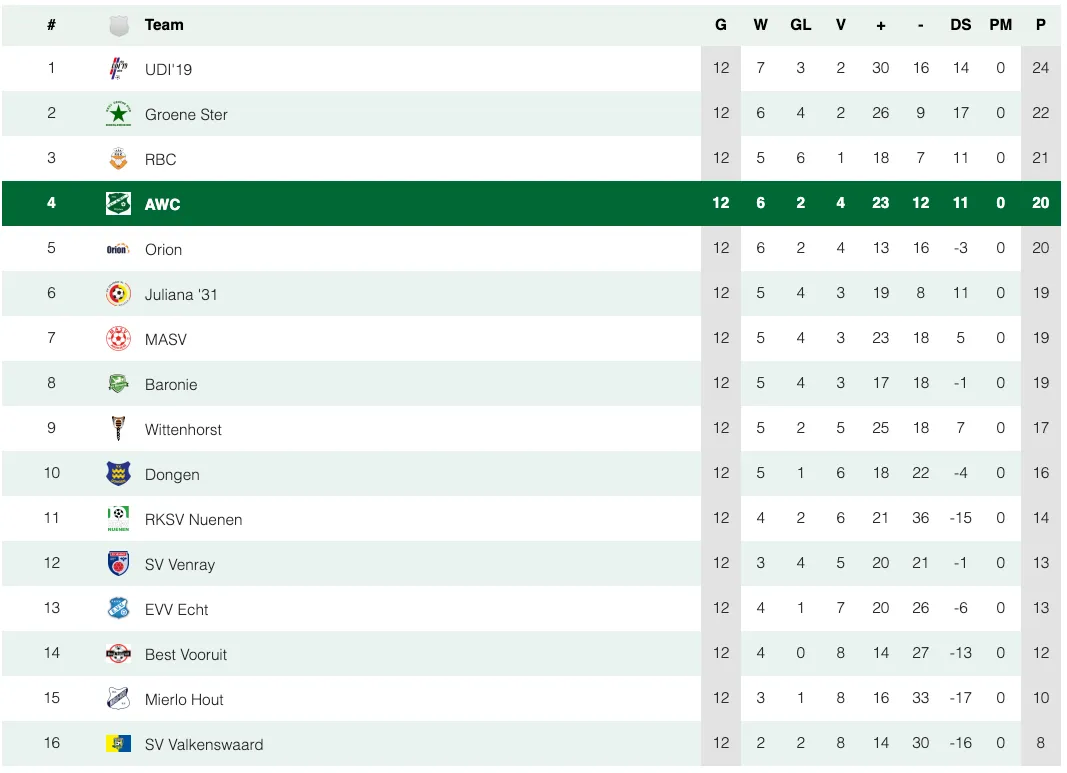Viewport: 1067px width, 773px height.
Task: Click the Wittenhorst torch logo
Action: 118,429
